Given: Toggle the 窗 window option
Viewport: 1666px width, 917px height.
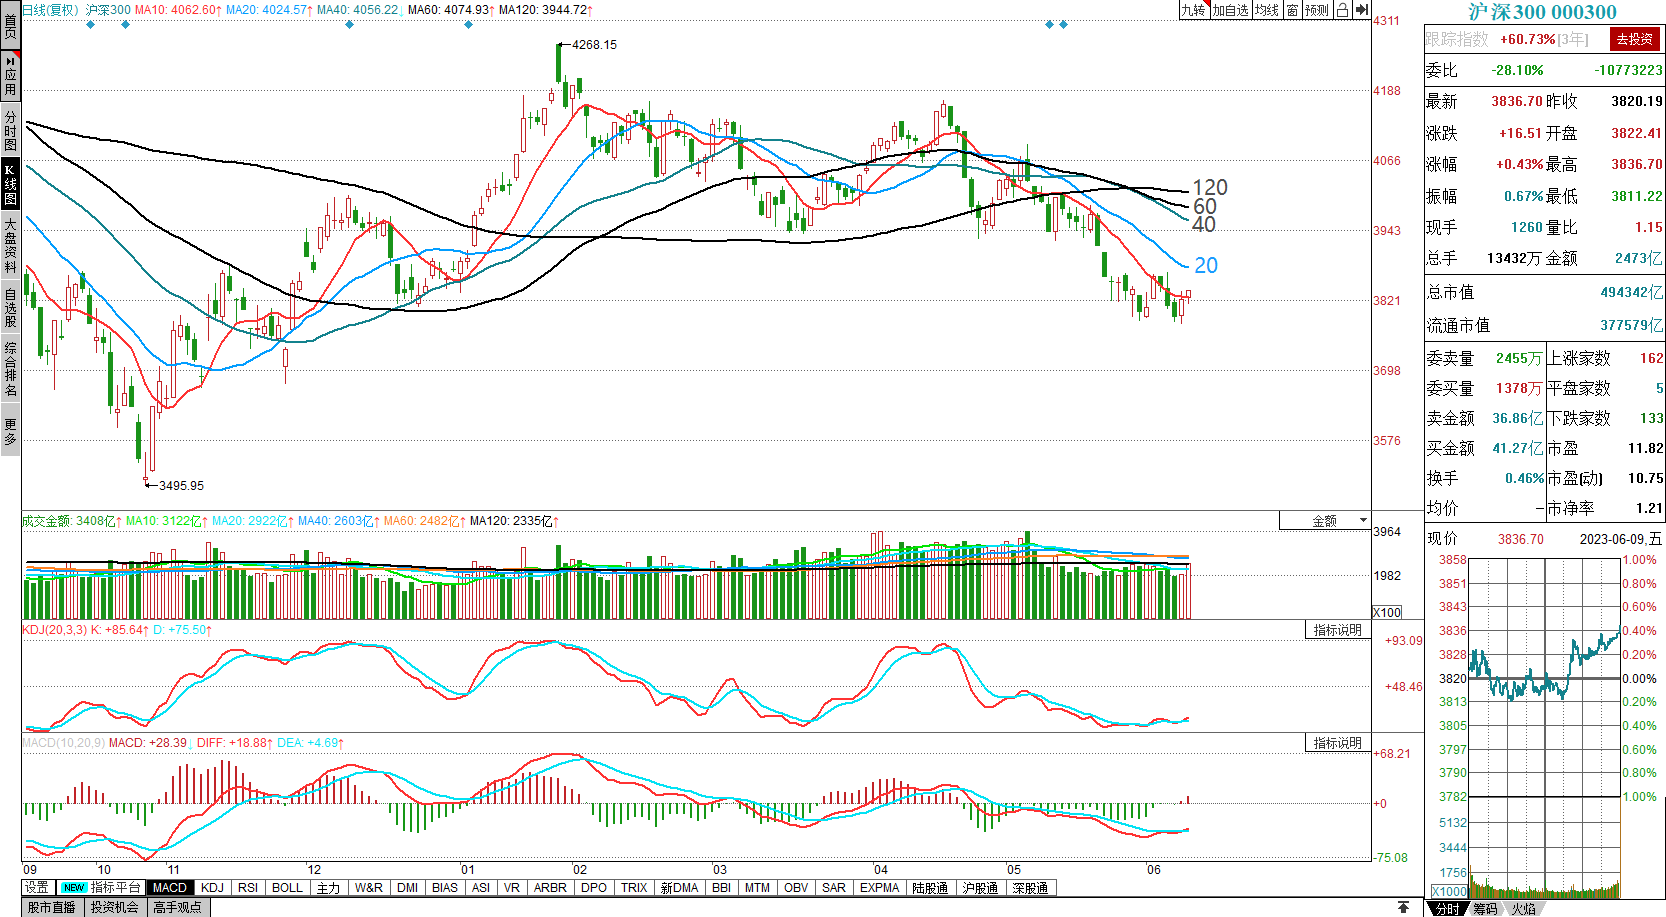Looking at the screenshot, I should [x=1292, y=10].
